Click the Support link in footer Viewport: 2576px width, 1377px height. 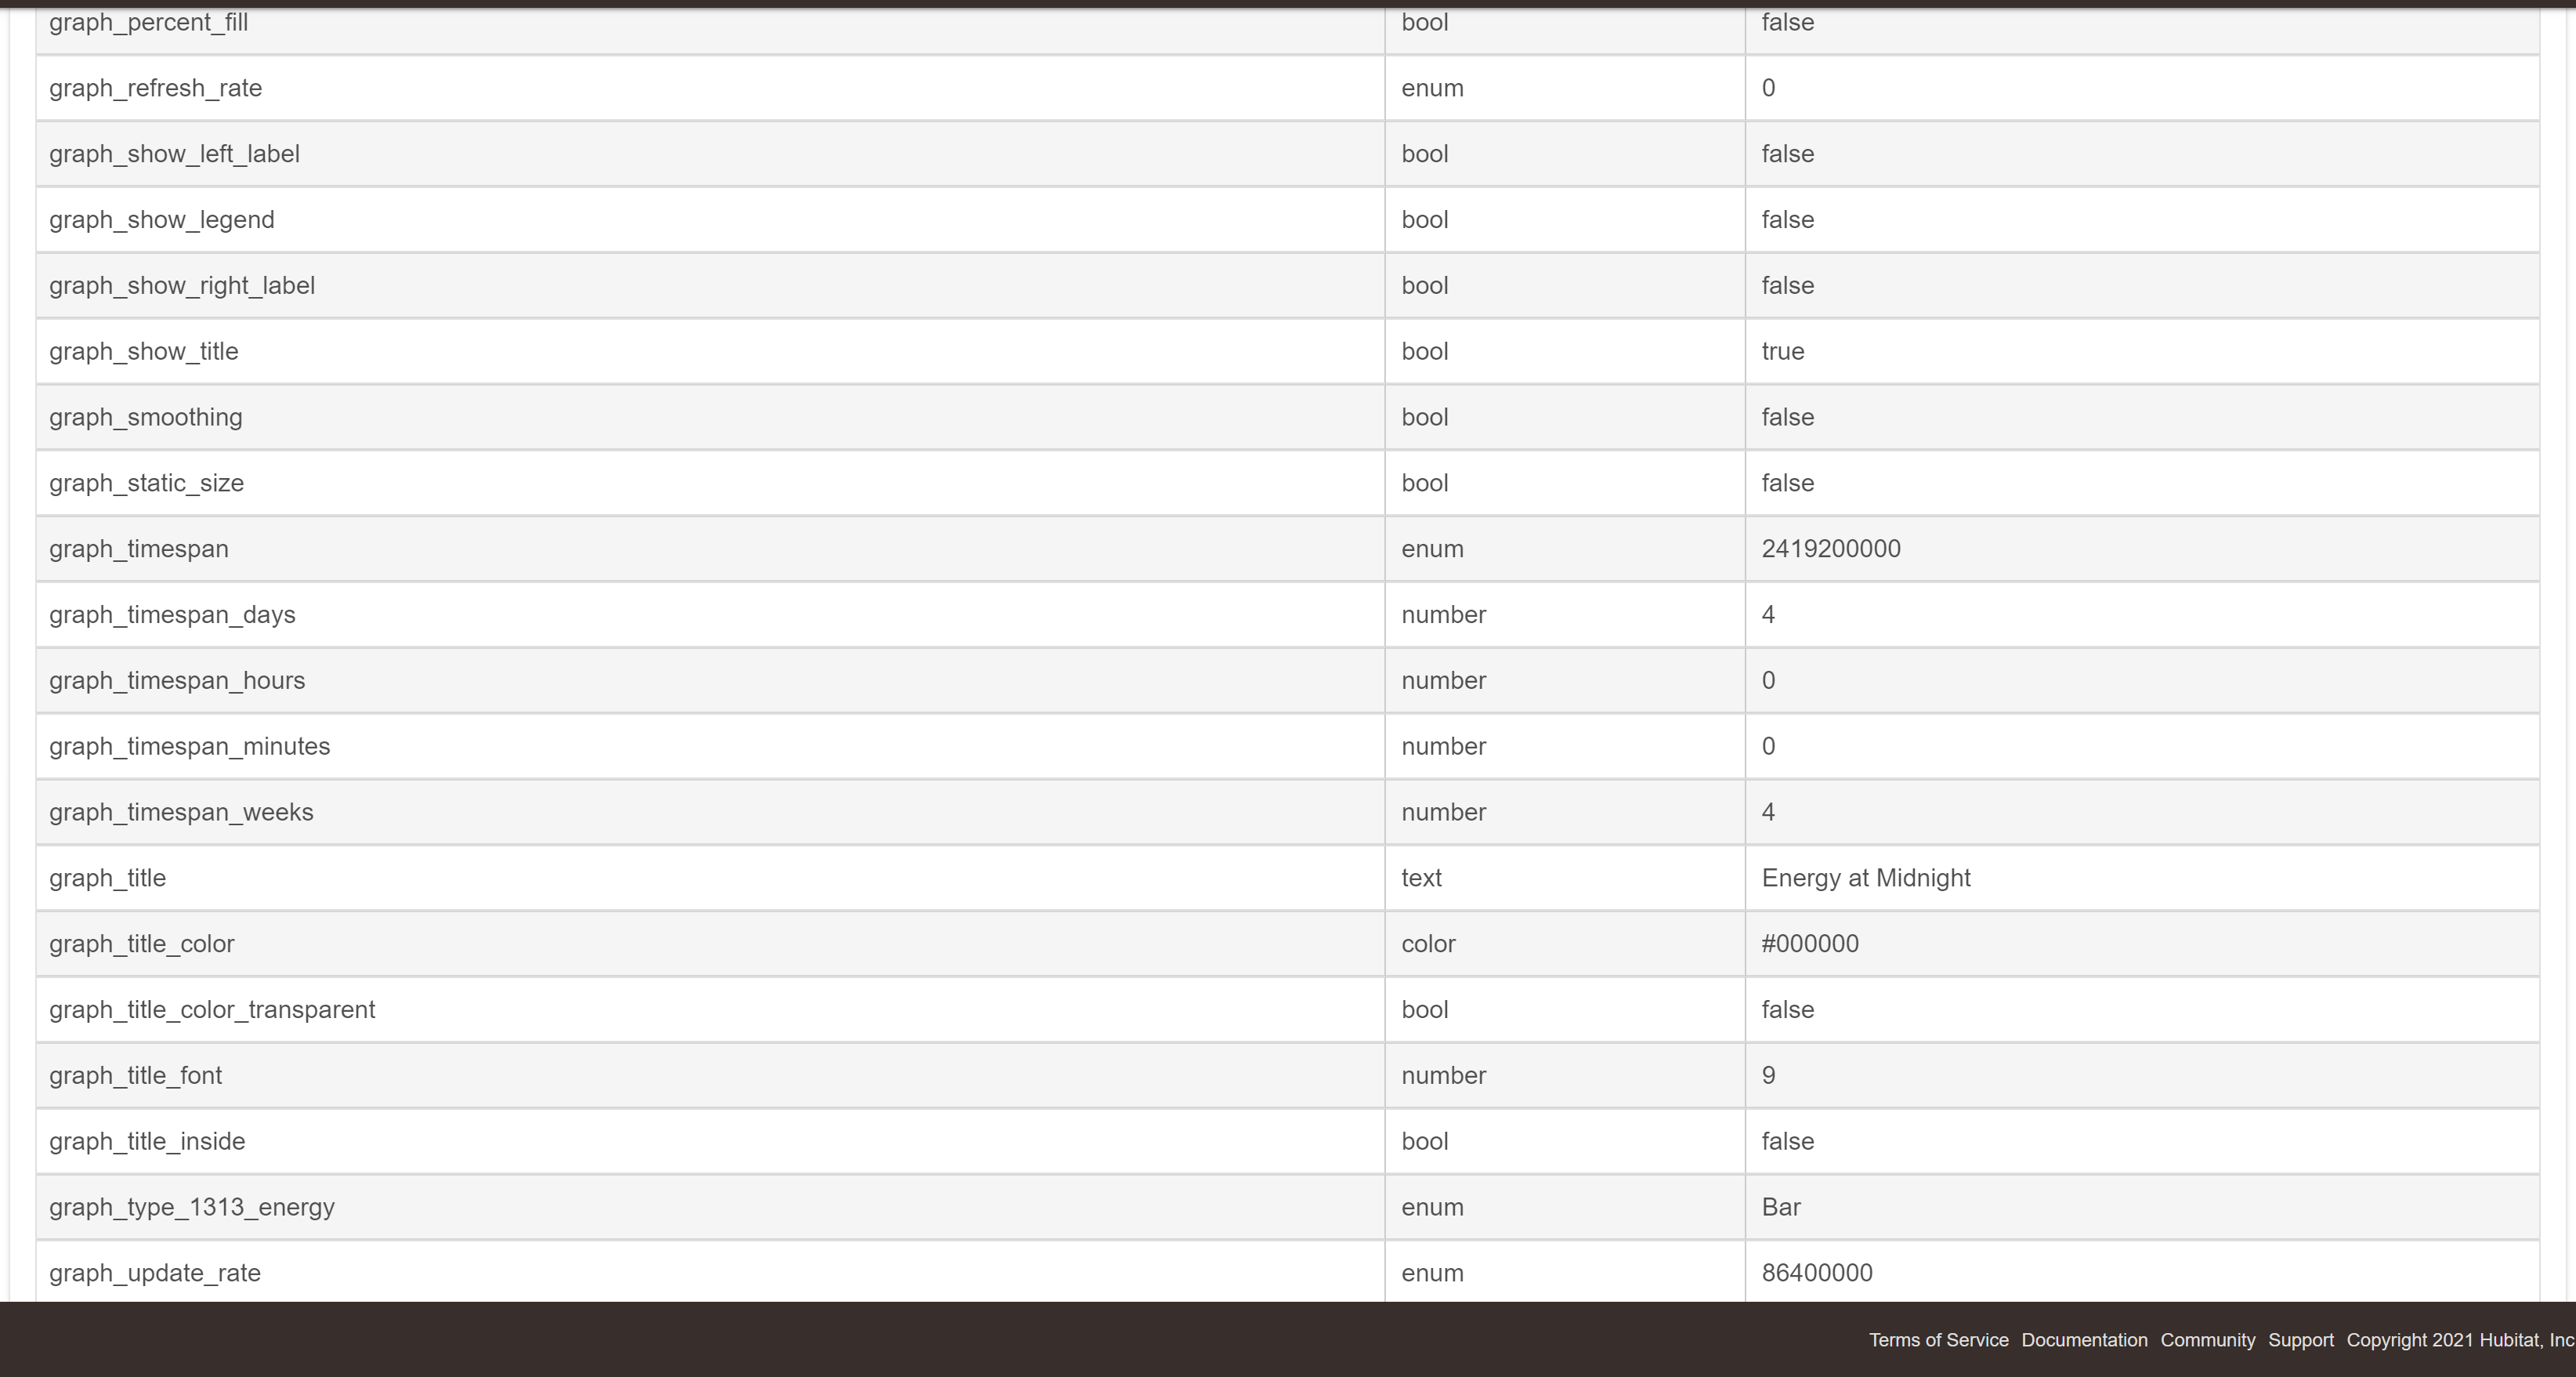(2300, 1340)
